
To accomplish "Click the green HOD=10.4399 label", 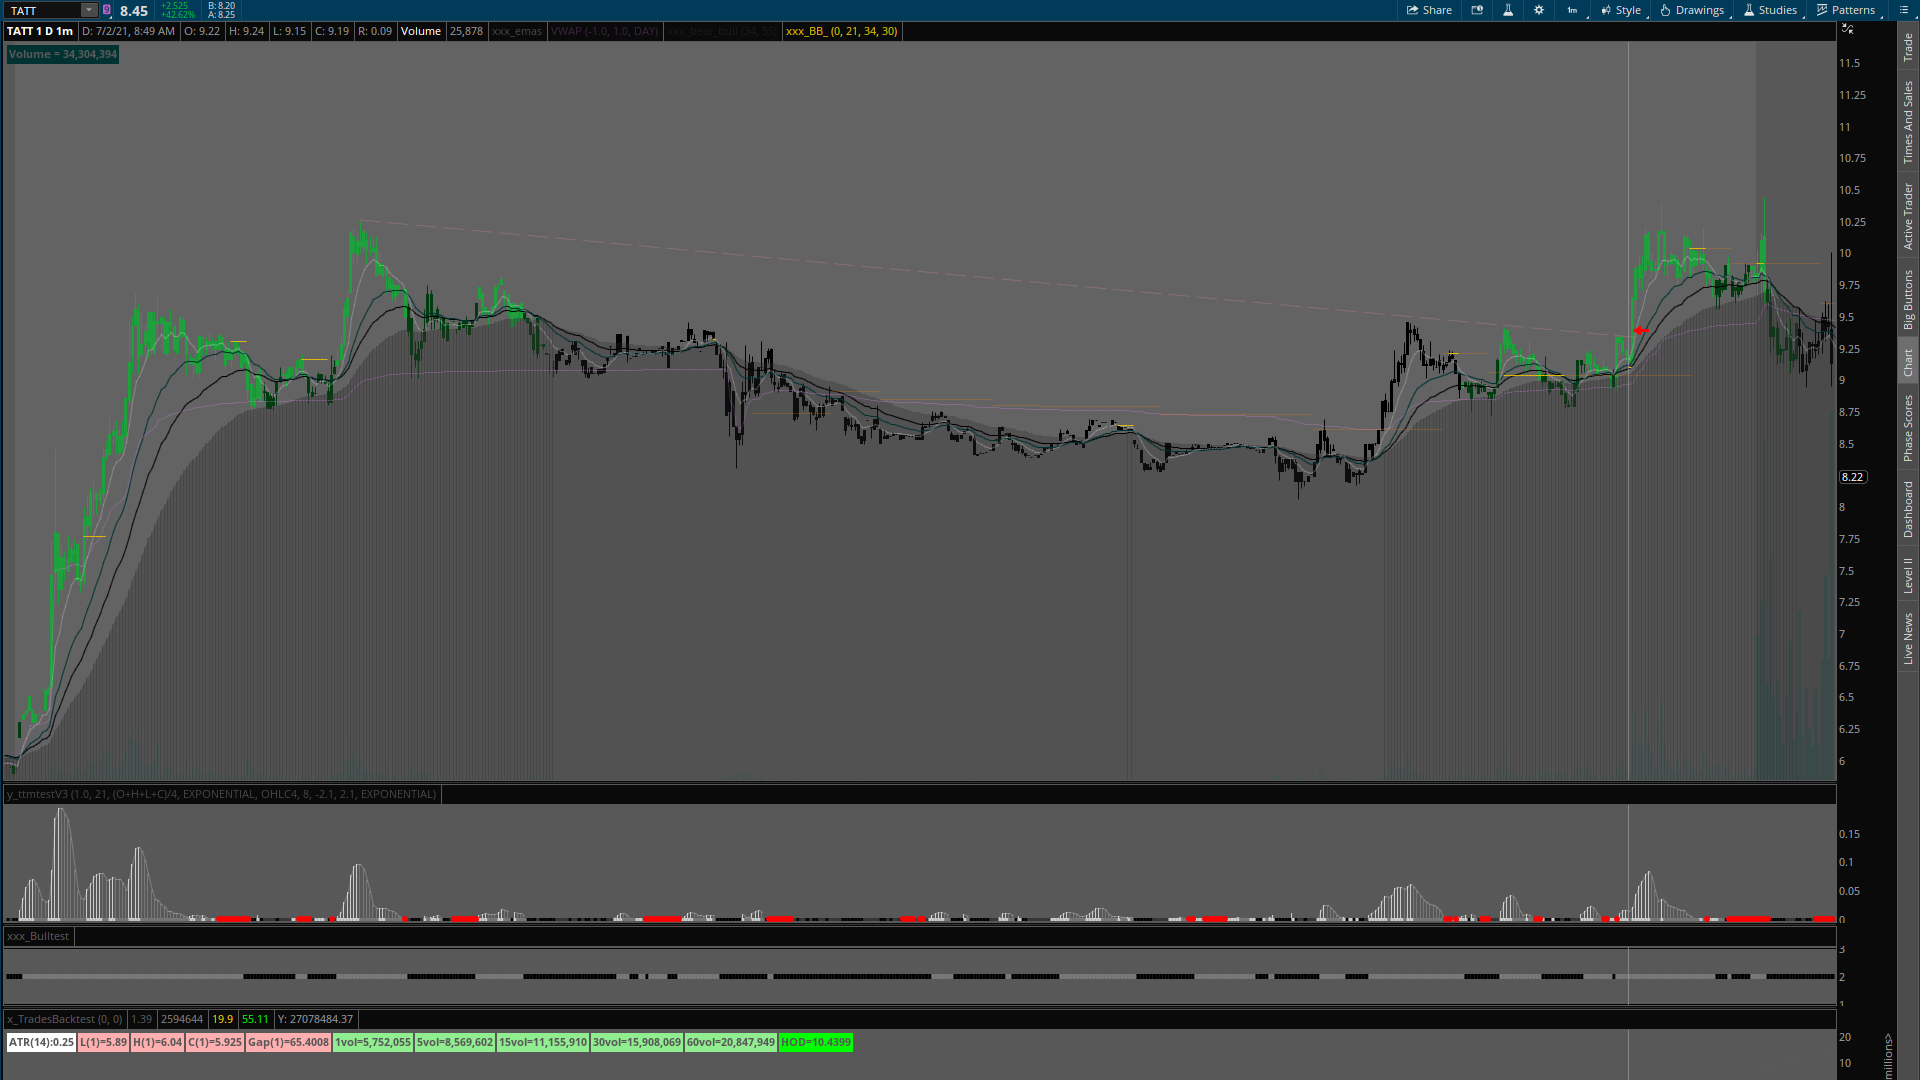I will coord(815,1042).
